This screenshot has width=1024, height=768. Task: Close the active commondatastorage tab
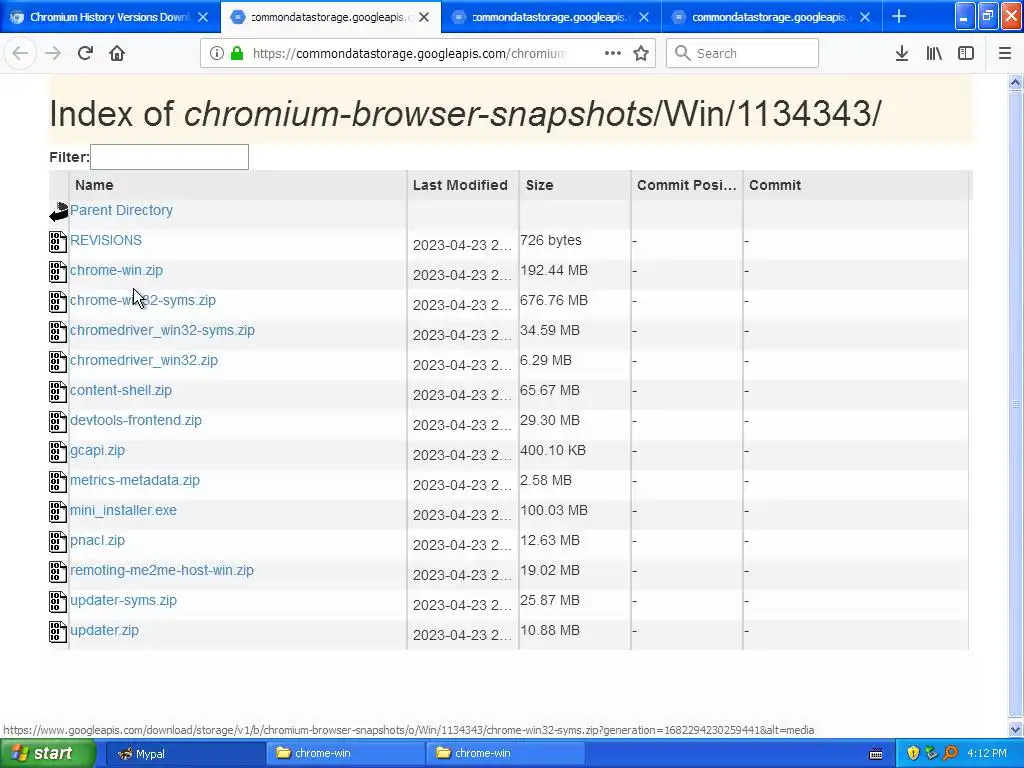click(x=424, y=17)
